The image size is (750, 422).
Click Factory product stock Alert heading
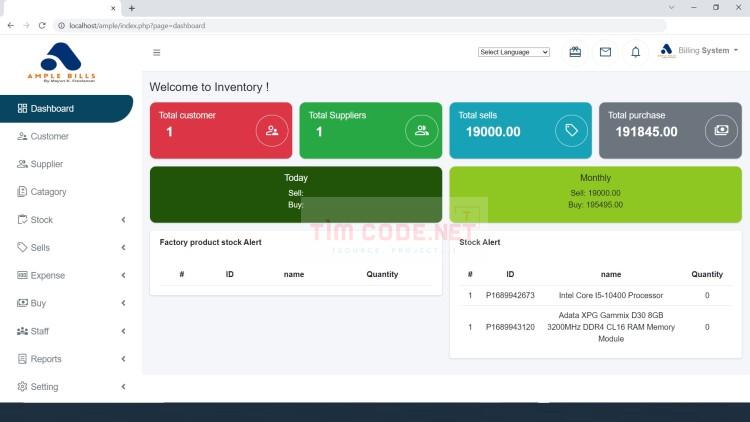[x=210, y=243]
